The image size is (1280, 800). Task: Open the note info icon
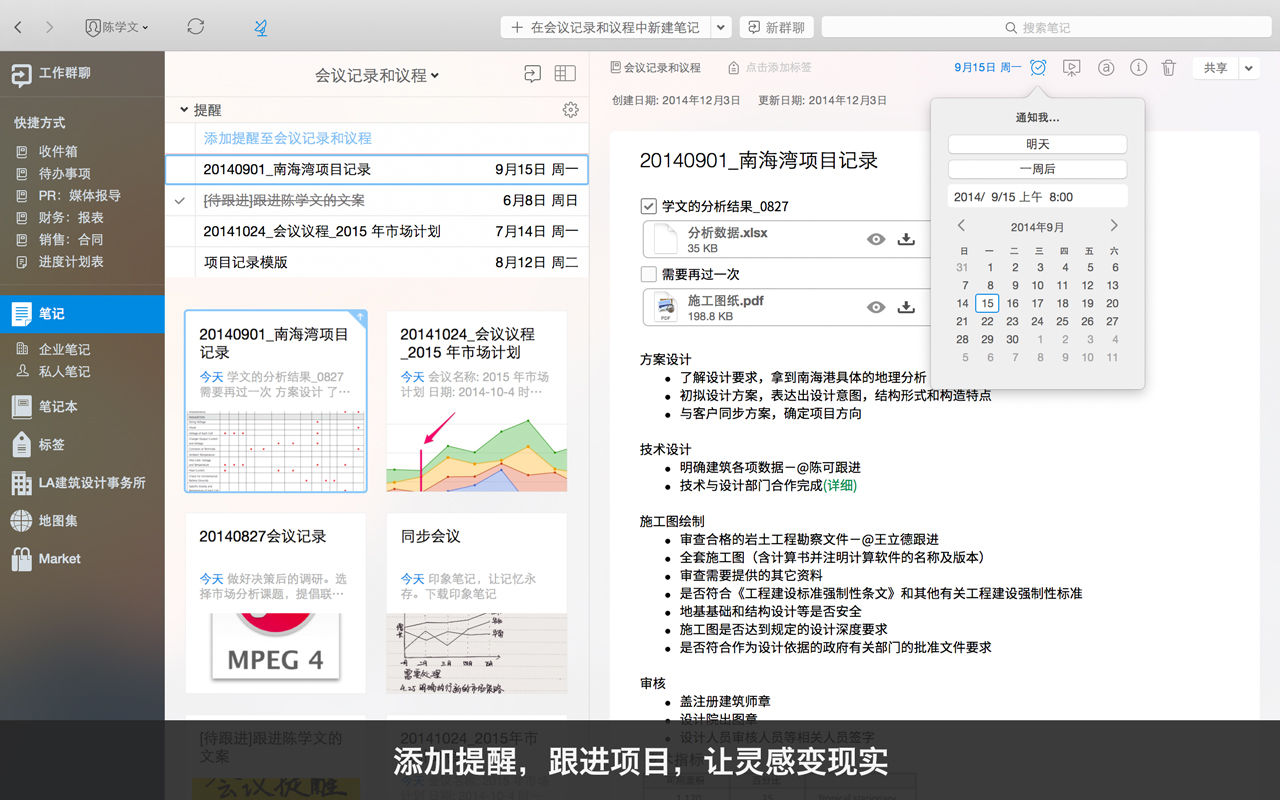coord(1138,68)
